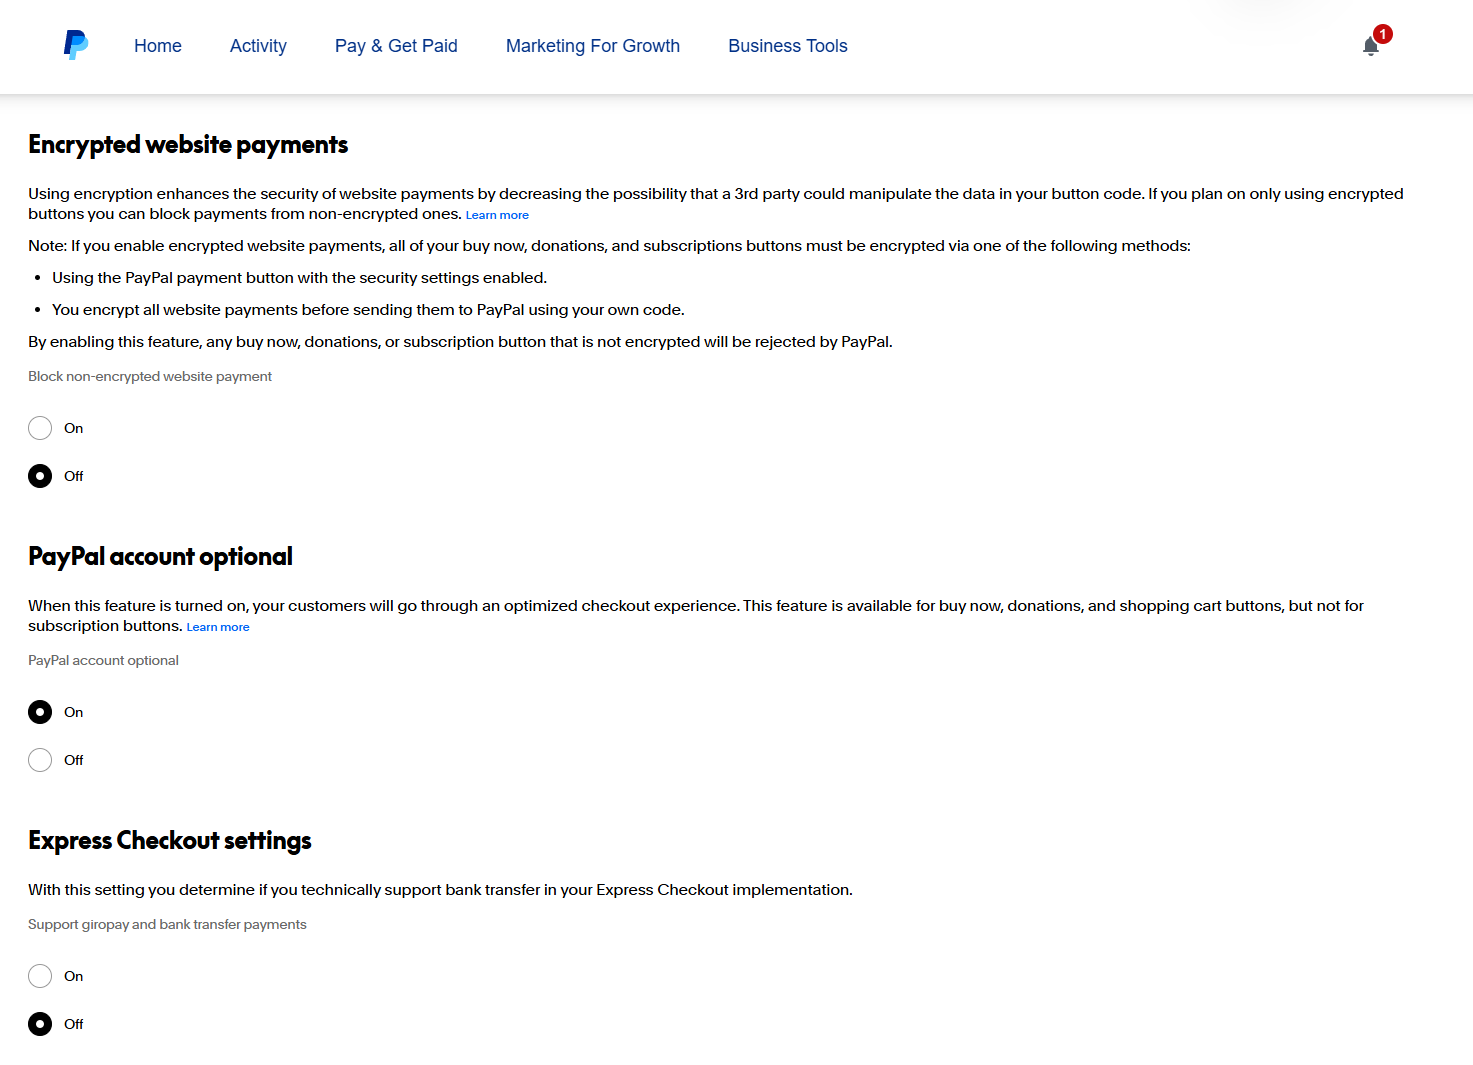Screen dimensions: 1473x1065
Task: Open the Activity menu
Action: click(258, 46)
